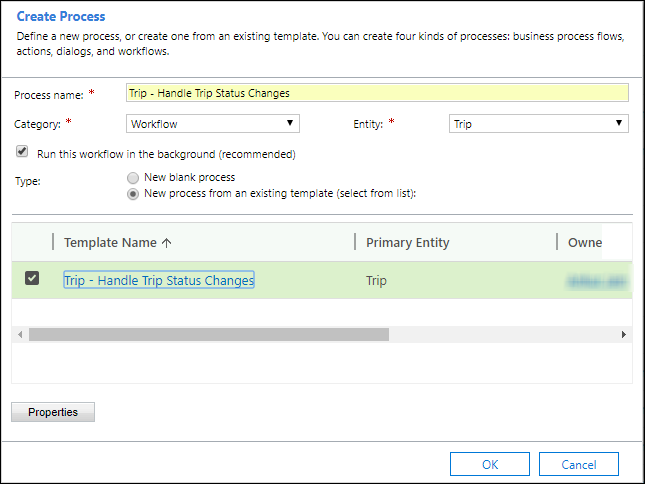
Task: Expand the Entity dropdown showing Trip
Action: pos(537,123)
